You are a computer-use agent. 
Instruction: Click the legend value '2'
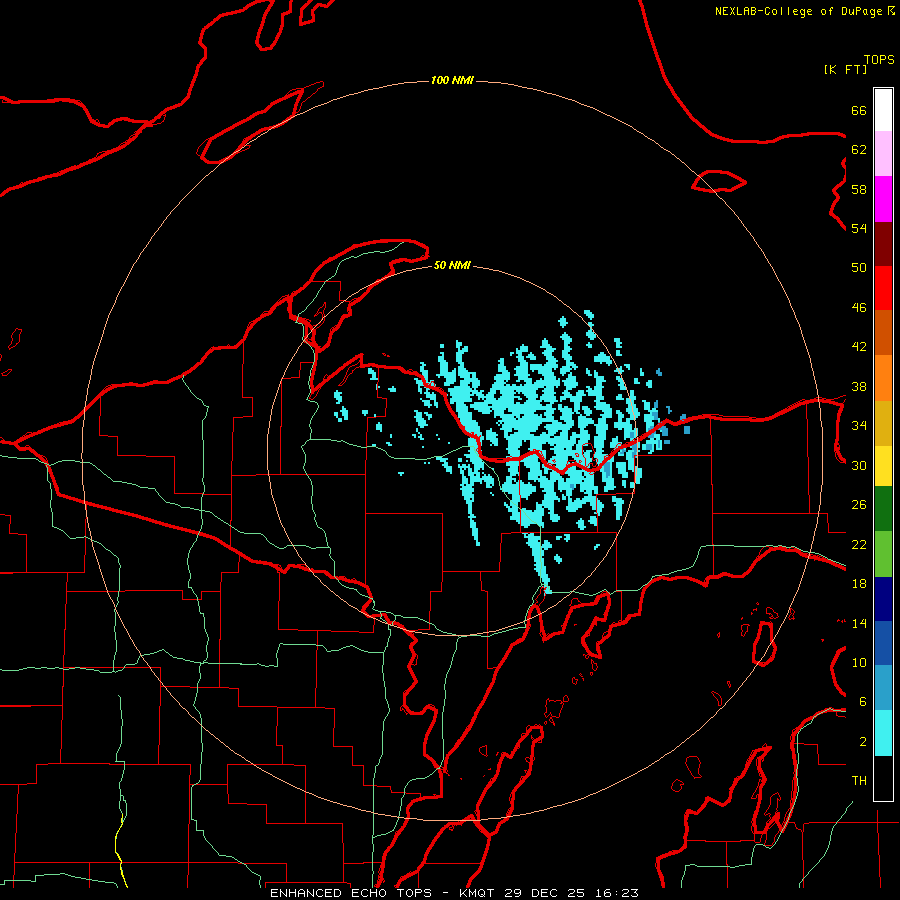(x=863, y=742)
